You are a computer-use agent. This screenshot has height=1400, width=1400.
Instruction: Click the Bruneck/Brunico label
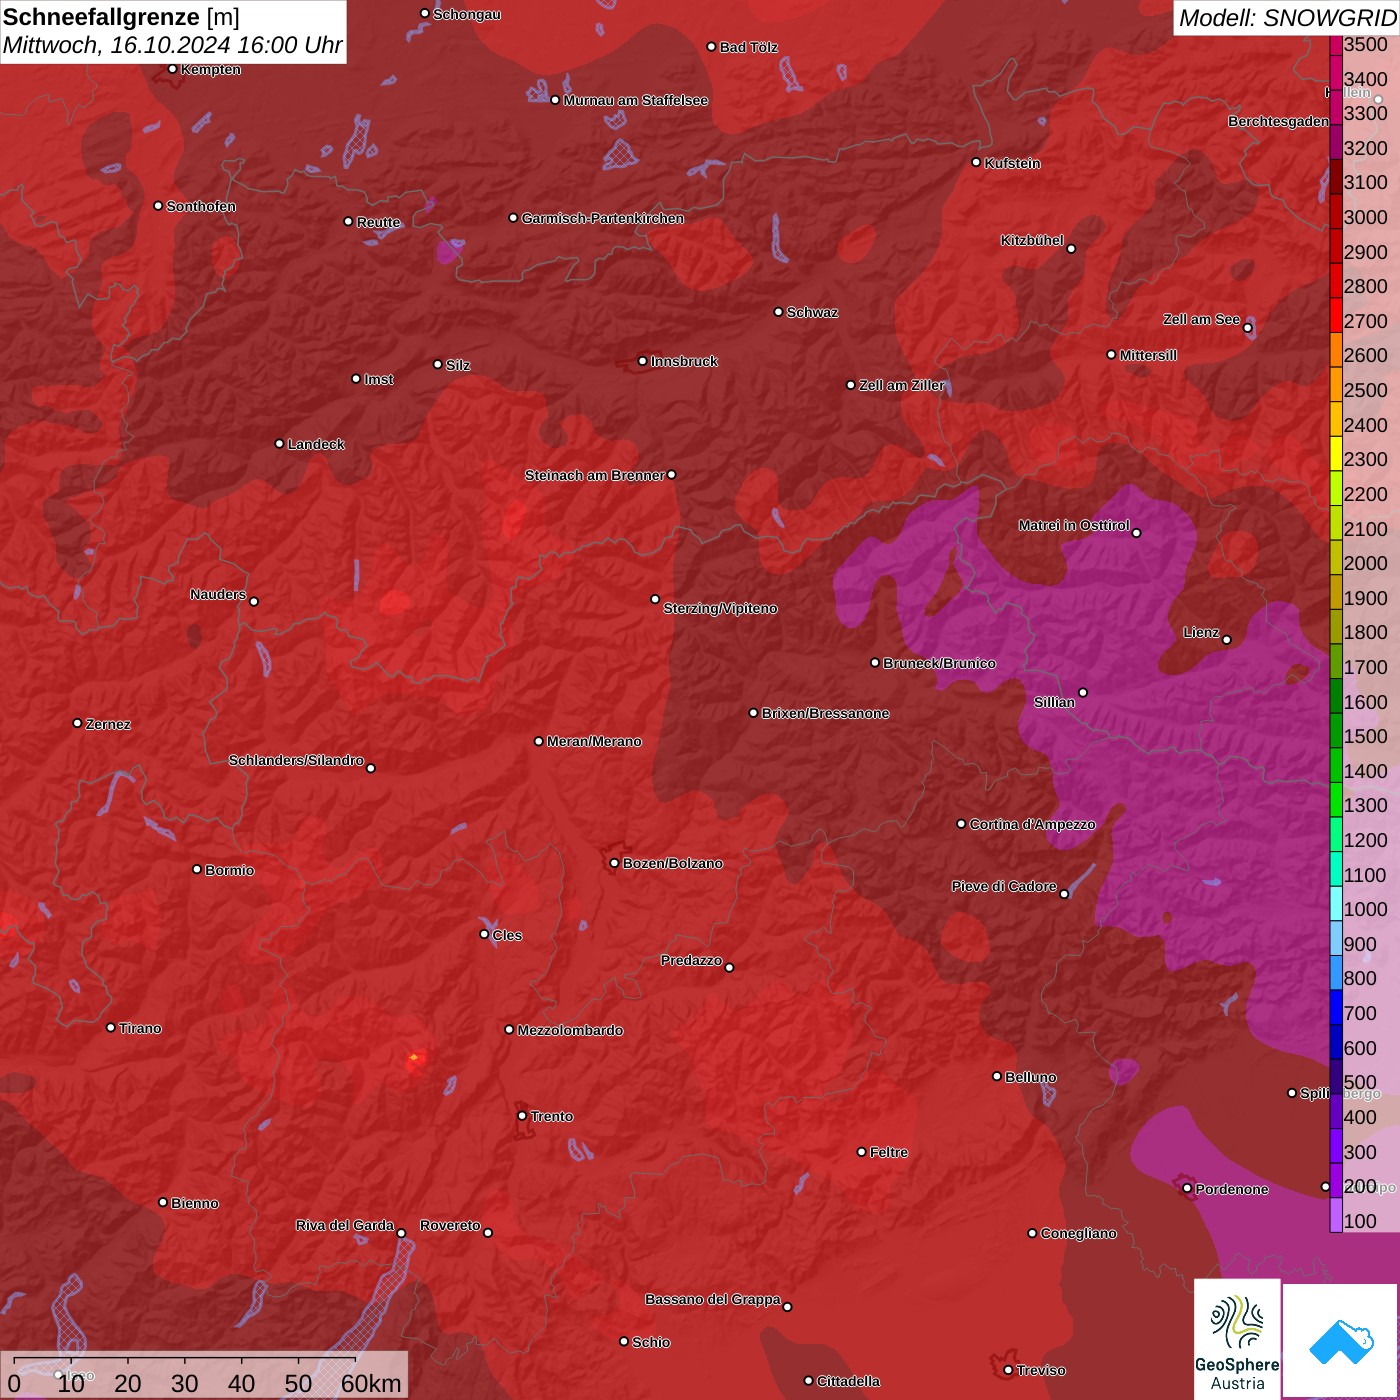(x=939, y=663)
